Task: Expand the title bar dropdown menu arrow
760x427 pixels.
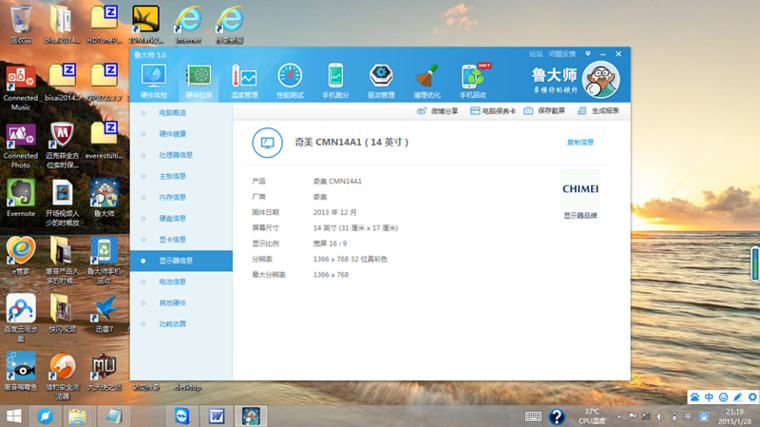Action: point(588,54)
